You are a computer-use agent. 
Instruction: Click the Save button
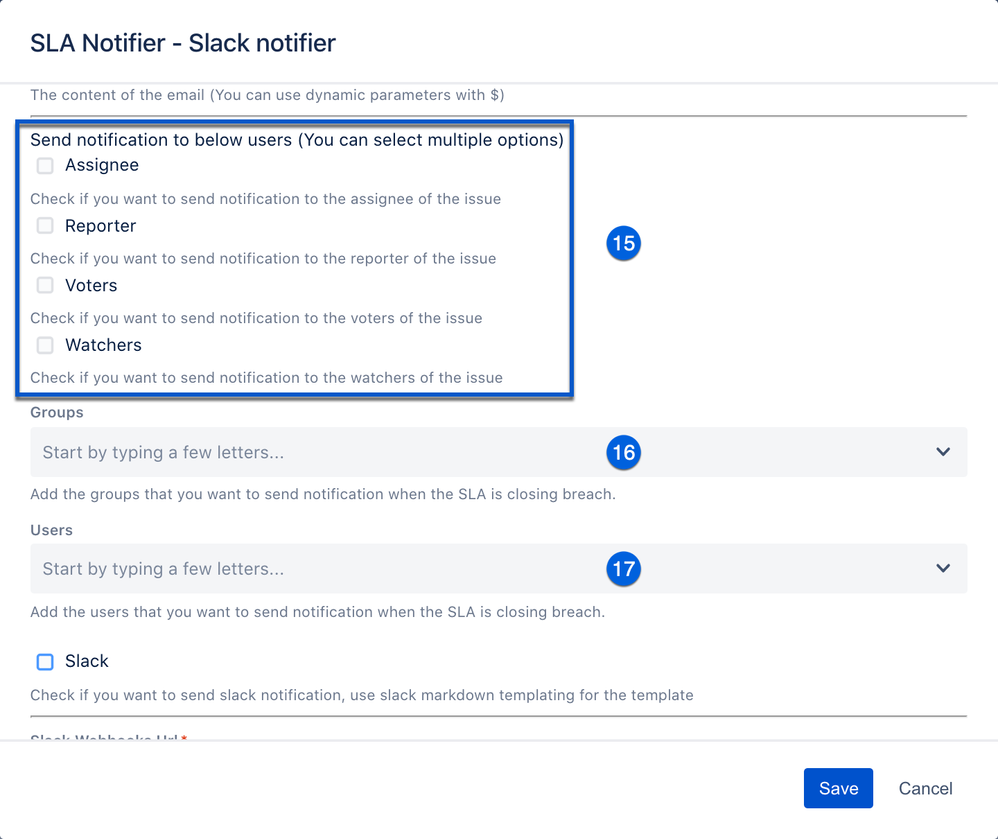pos(838,788)
